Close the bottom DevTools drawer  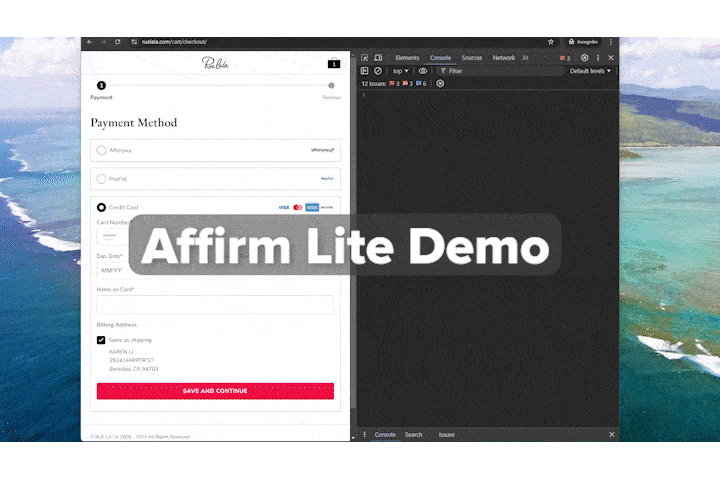(612, 435)
